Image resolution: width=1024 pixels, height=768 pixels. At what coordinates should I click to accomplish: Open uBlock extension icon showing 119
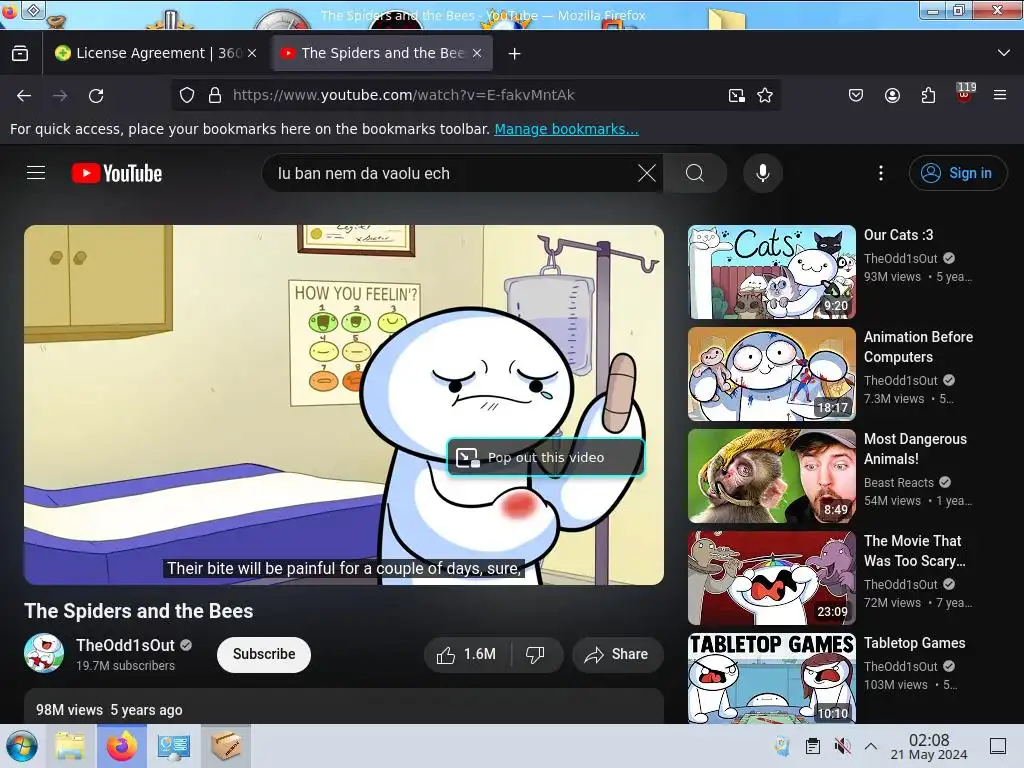point(965,93)
